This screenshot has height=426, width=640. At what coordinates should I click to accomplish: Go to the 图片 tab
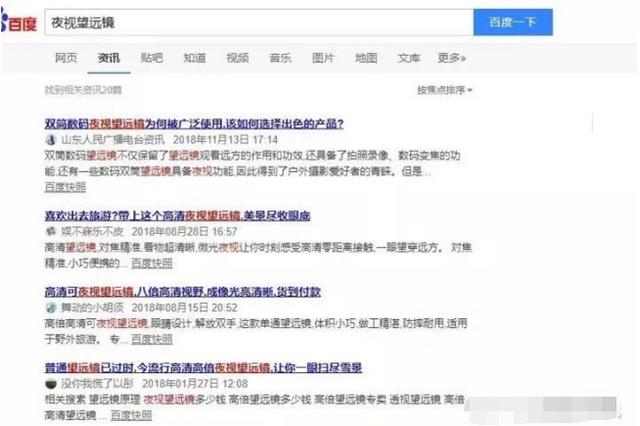[x=323, y=58]
